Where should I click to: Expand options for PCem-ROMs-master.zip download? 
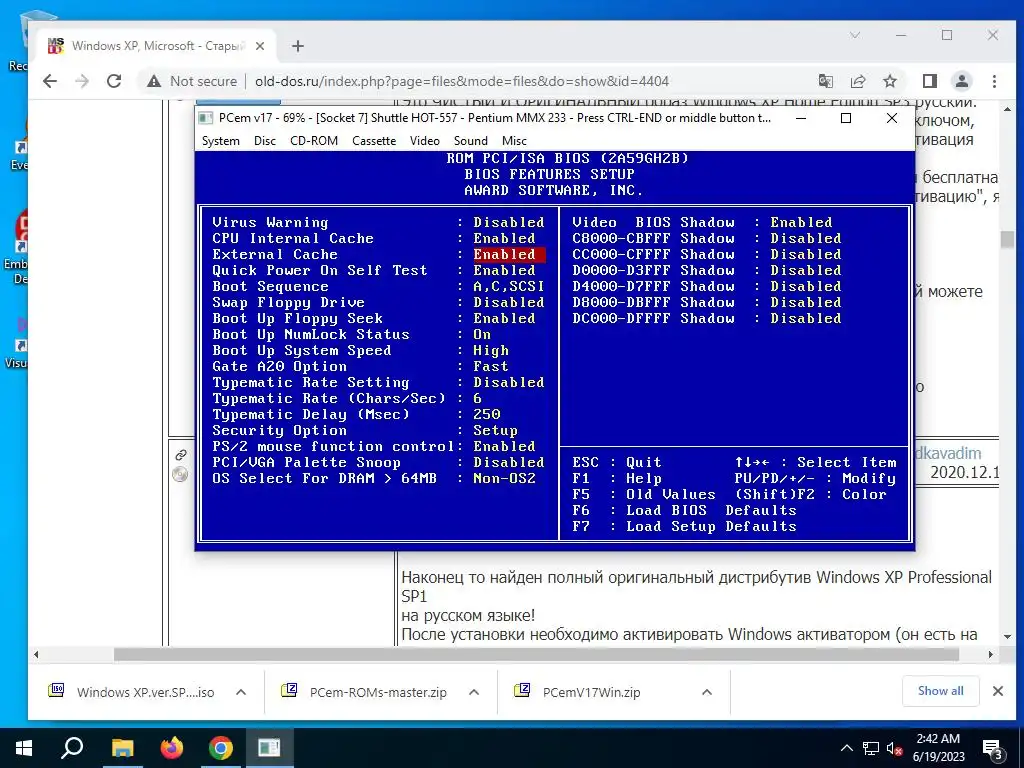tap(474, 692)
